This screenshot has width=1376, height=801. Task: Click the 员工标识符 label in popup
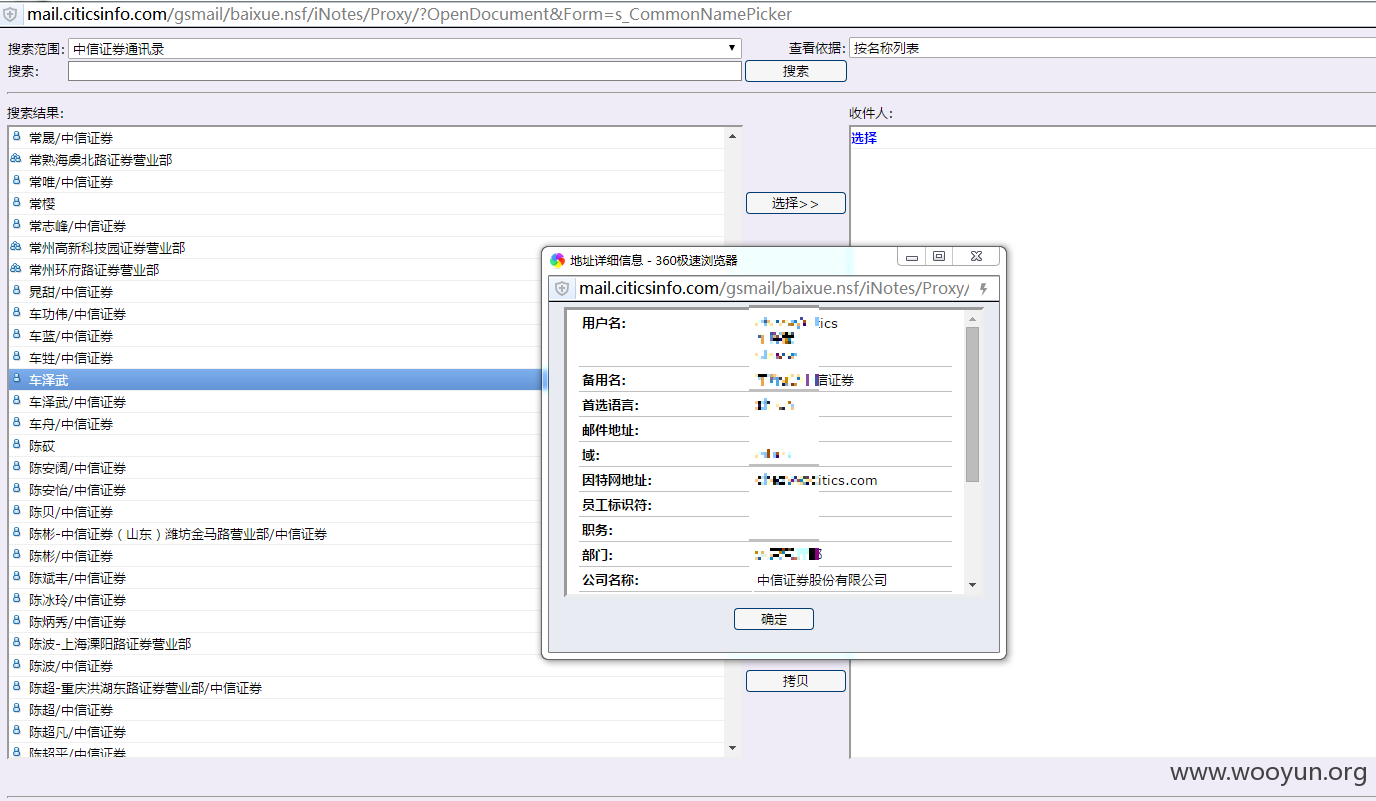617,505
